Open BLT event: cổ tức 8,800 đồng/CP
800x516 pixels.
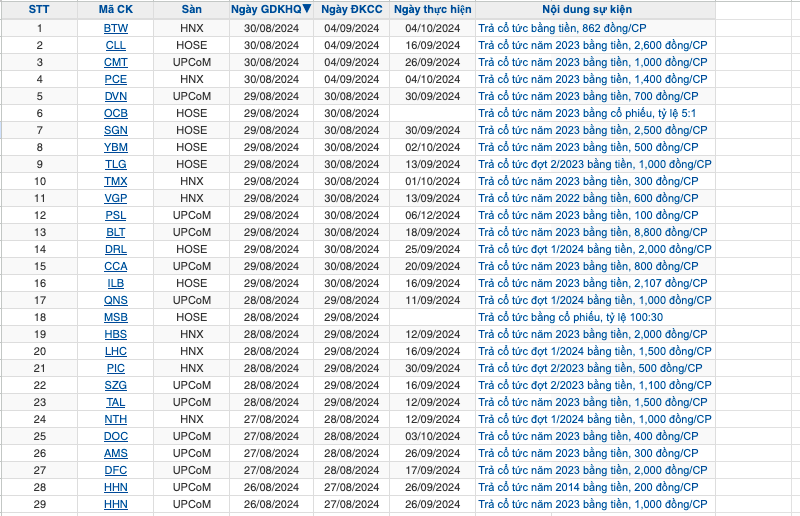click(x=593, y=232)
